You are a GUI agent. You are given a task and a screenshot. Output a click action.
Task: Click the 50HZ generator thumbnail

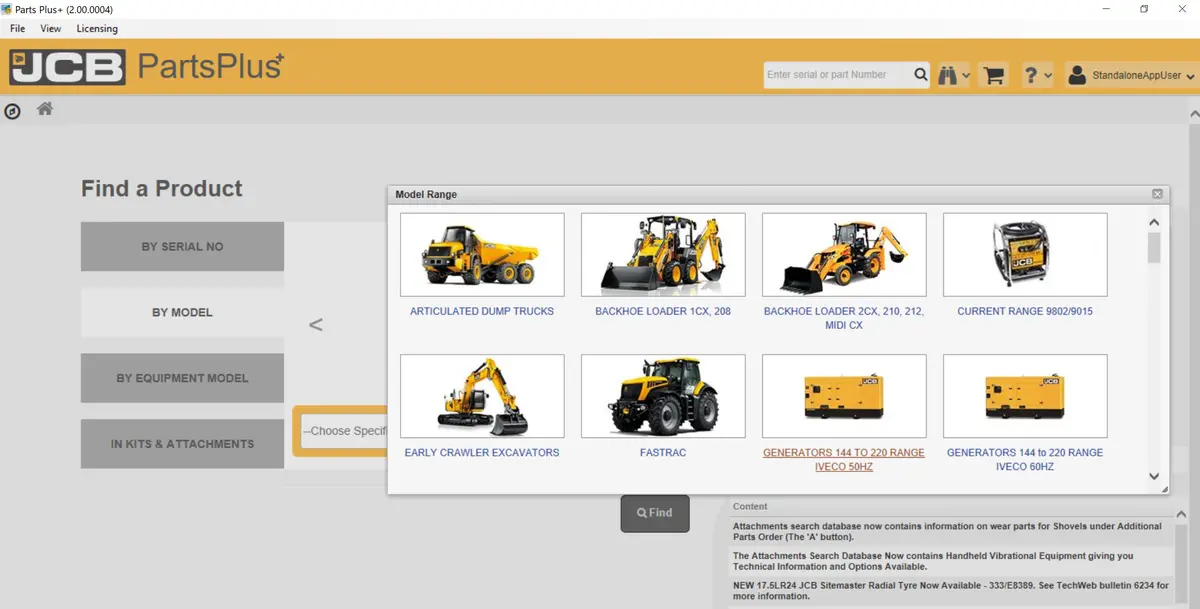844,396
